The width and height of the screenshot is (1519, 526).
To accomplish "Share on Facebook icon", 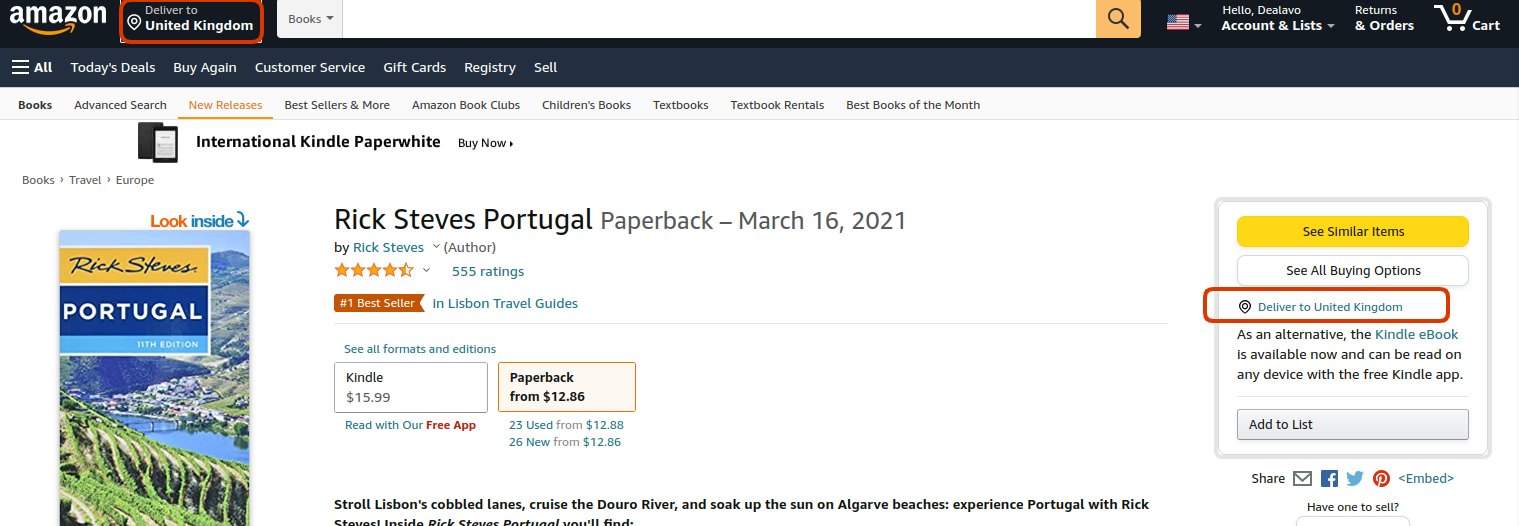I will click(1329, 479).
